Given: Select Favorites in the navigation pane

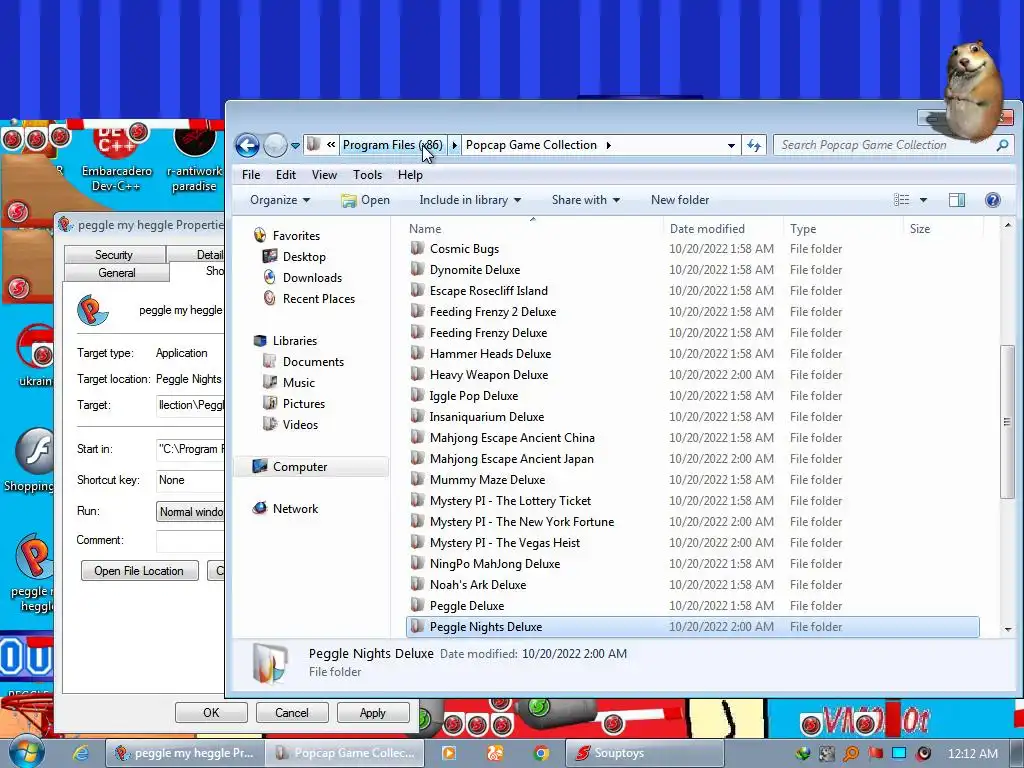Looking at the screenshot, I should [x=296, y=236].
